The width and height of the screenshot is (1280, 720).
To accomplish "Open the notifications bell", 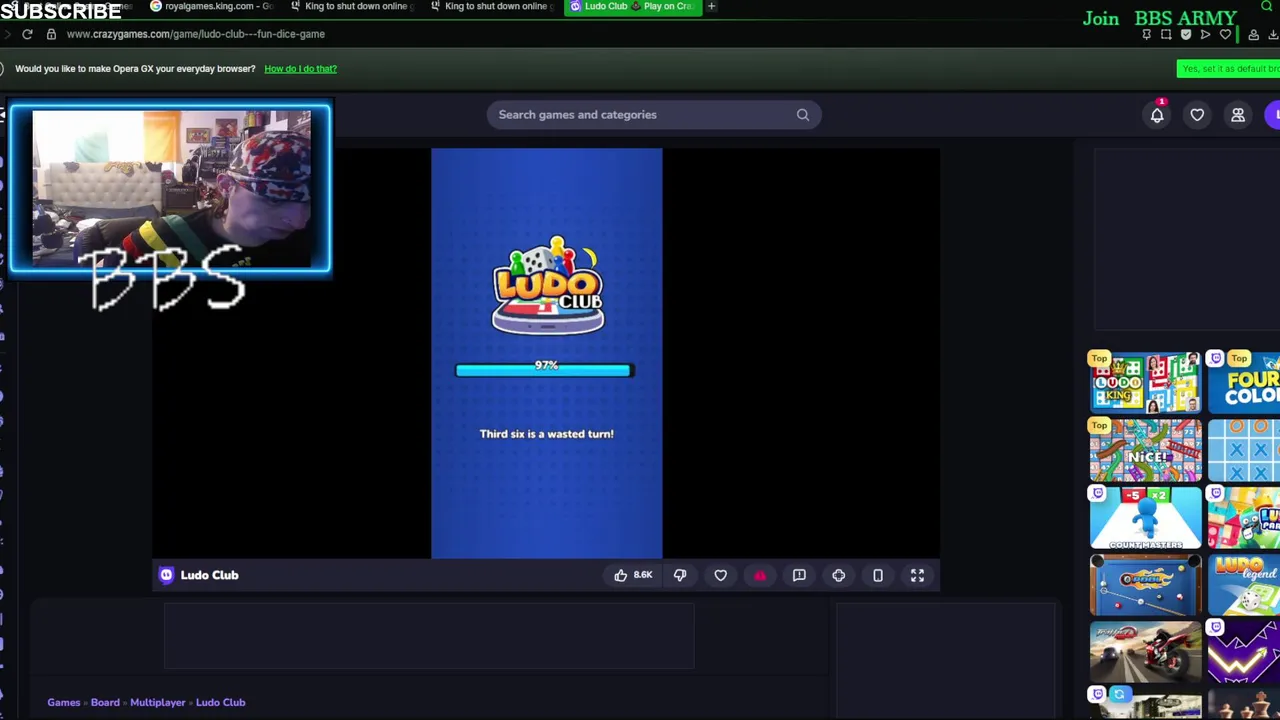I will tap(1157, 115).
